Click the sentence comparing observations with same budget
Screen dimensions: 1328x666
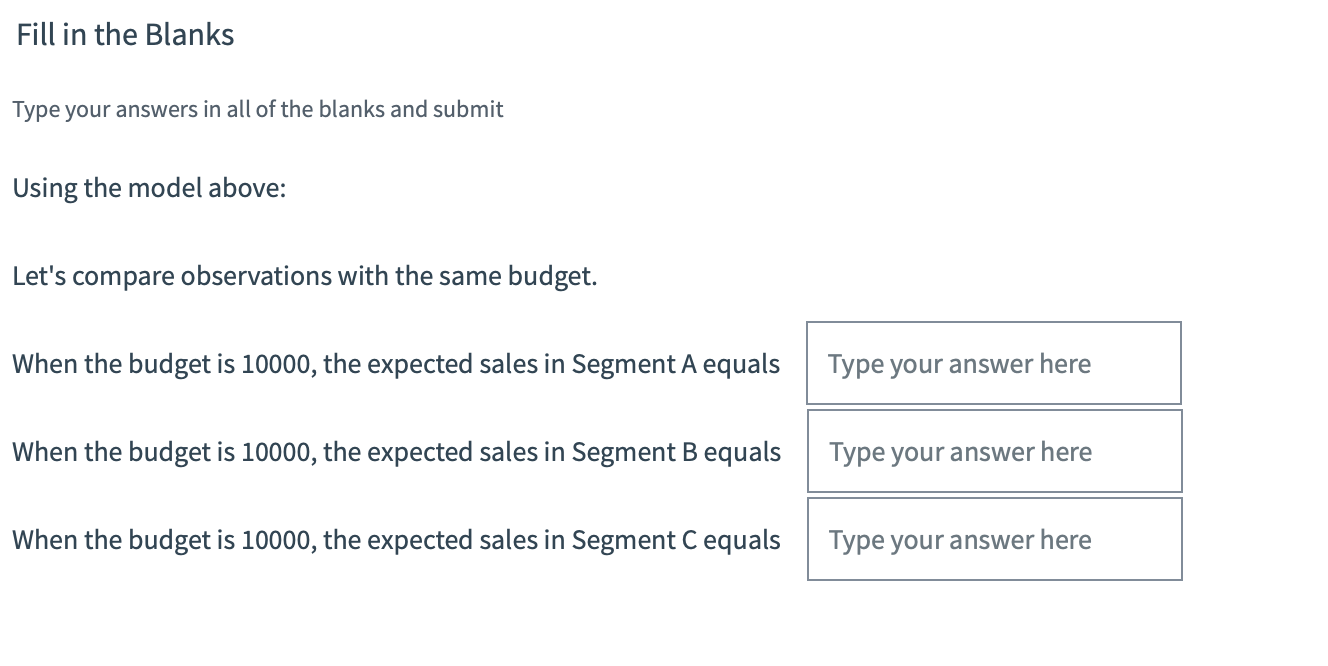coord(304,276)
